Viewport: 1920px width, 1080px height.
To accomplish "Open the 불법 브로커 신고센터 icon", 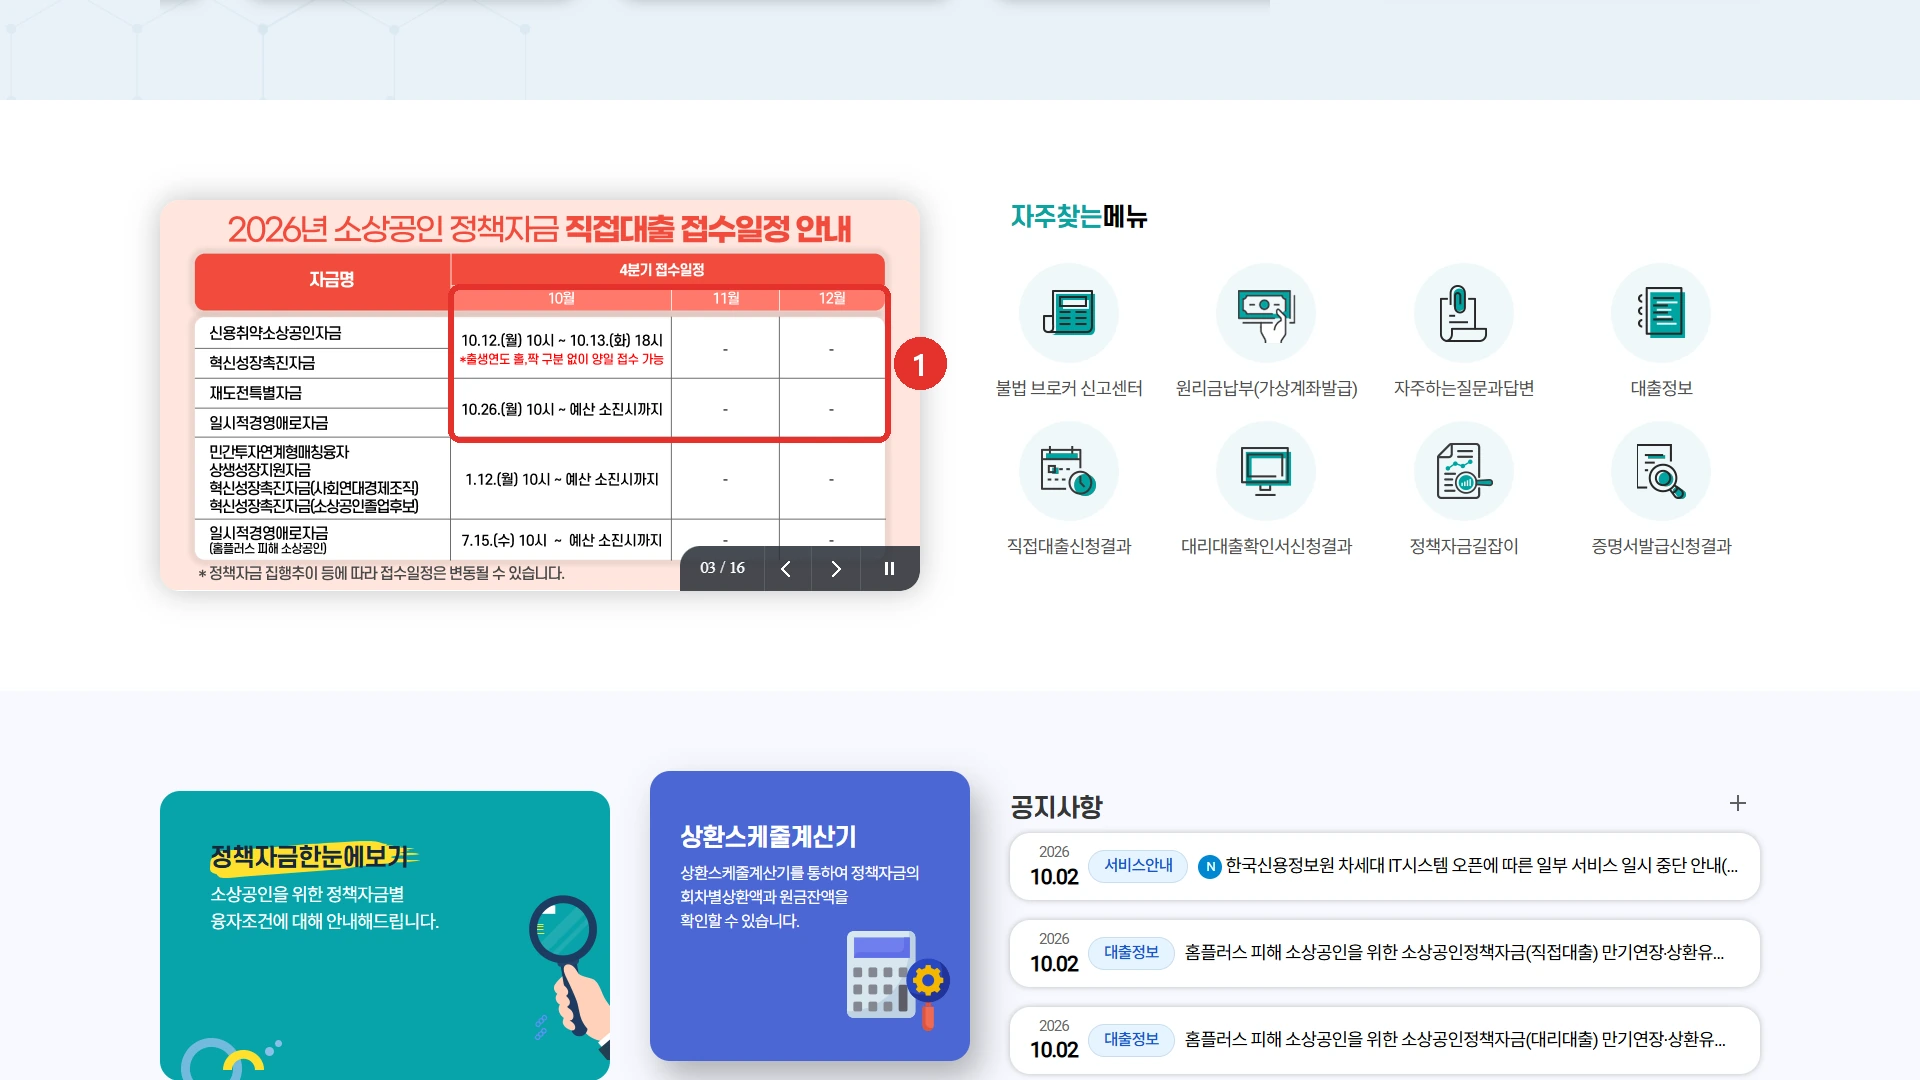I will (1069, 313).
